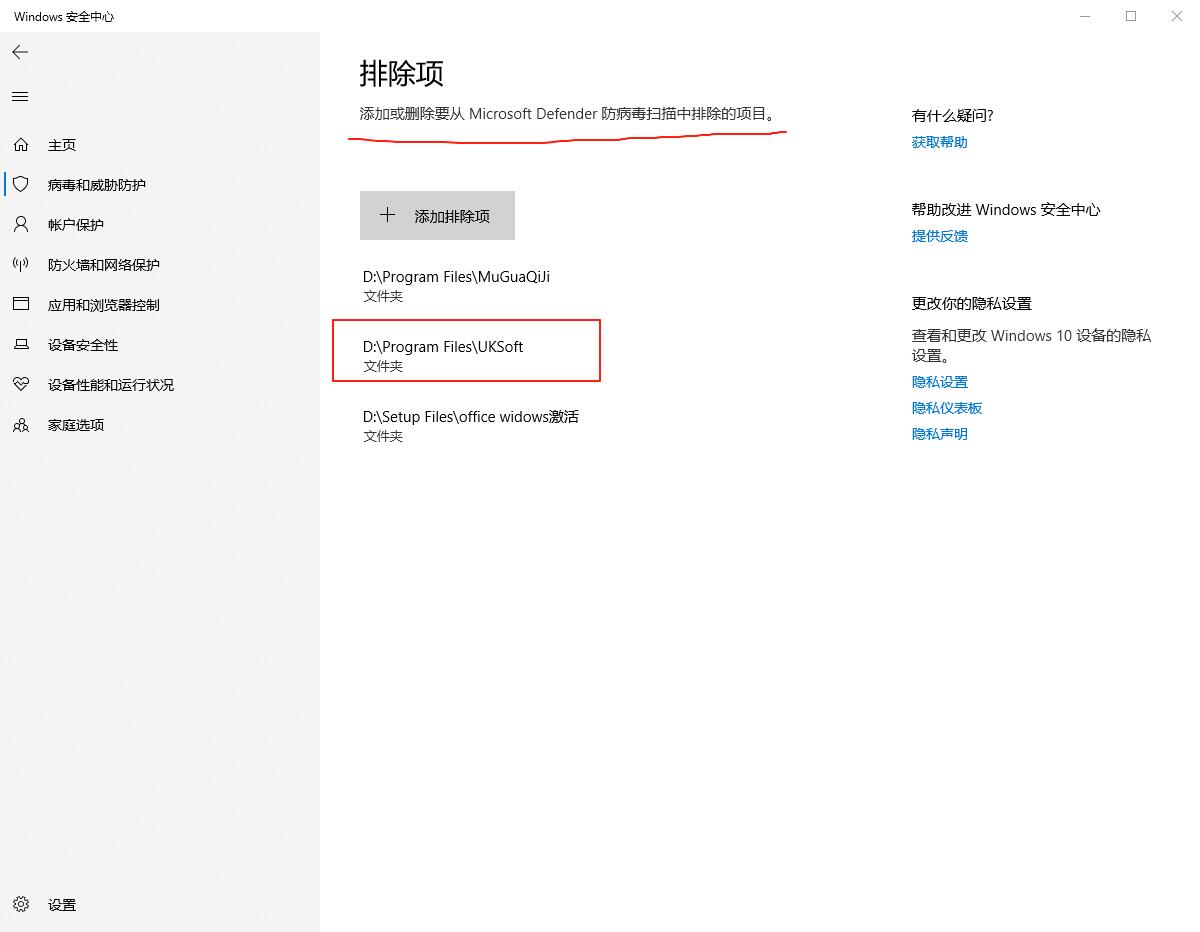Click the wireless icon for 防火墙和网络保护
The image size is (1200, 932).
[21, 265]
